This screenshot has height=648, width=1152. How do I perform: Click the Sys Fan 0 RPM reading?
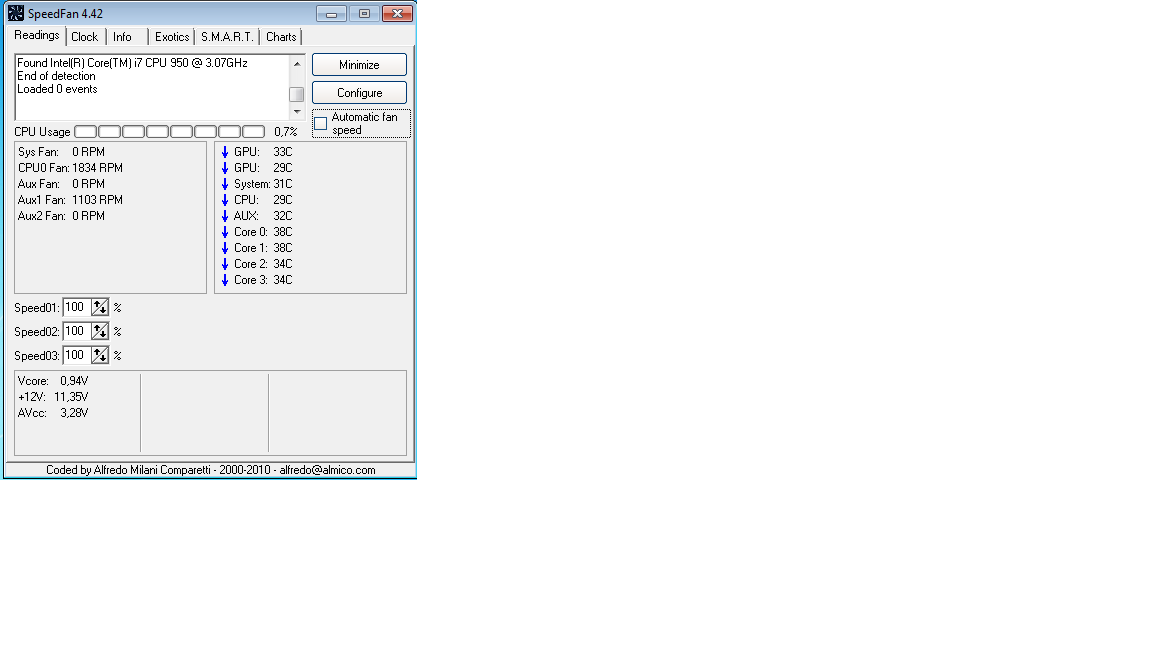(x=62, y=152)
